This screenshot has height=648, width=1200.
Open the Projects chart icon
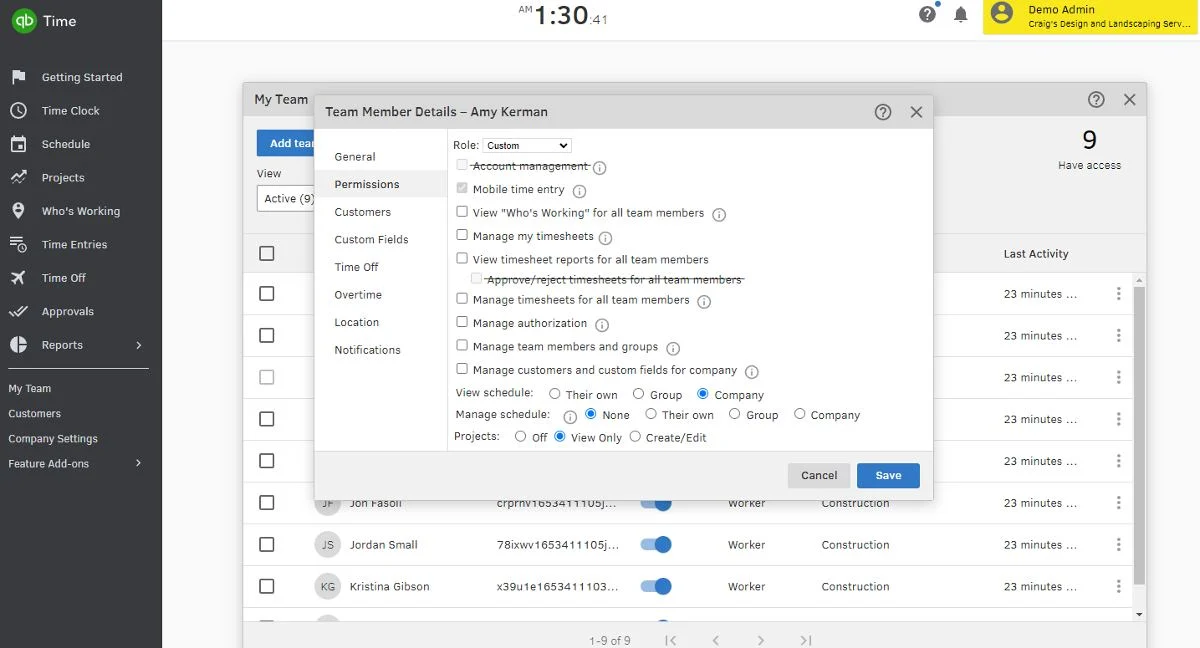click(x=18, y=178)
